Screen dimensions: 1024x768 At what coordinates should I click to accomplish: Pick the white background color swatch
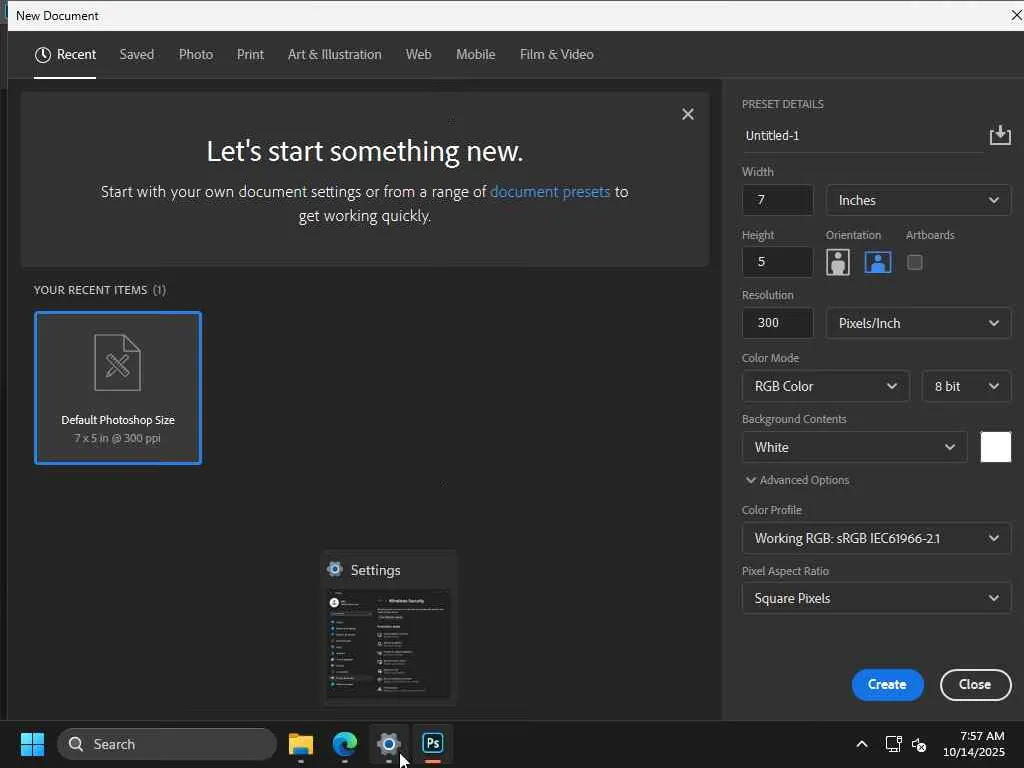pyautogui.click(x=995, y=447)
